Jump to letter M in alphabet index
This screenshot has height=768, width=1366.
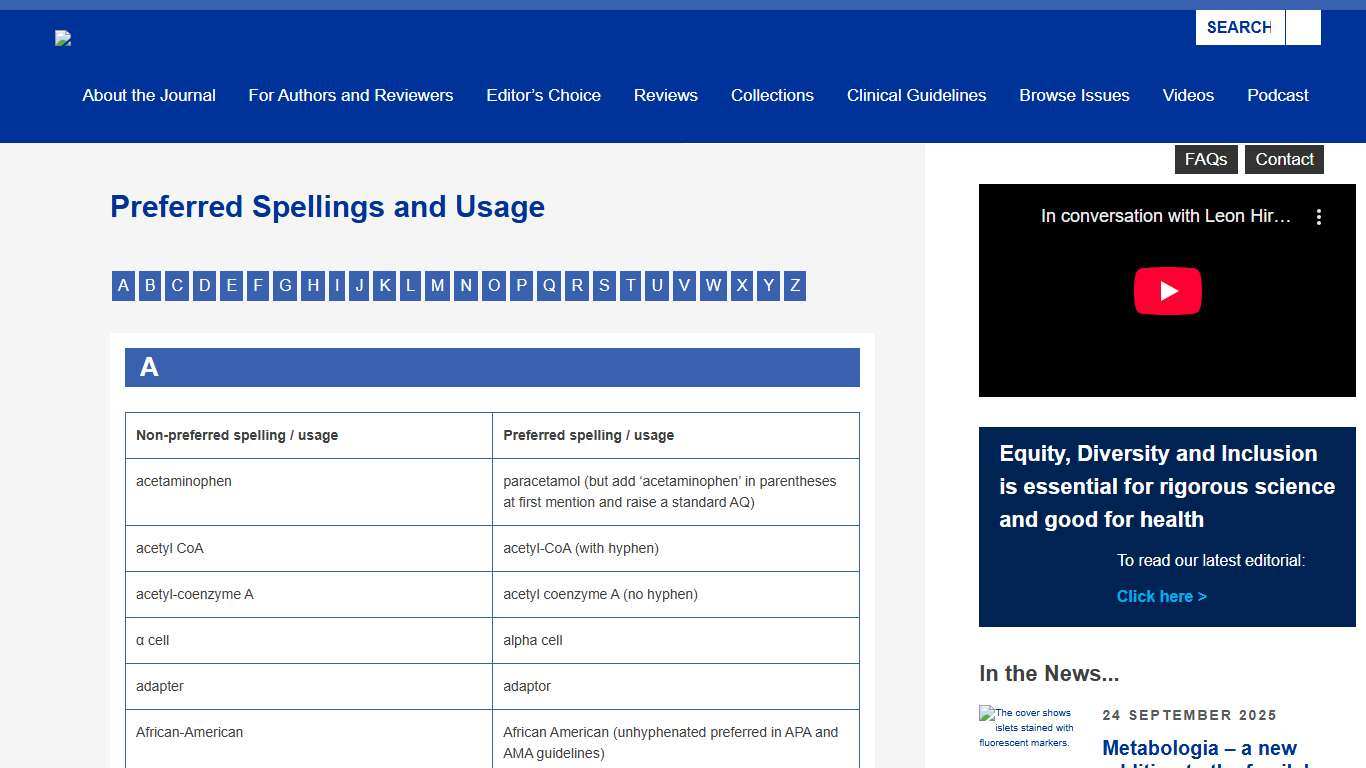click(437, 286)
